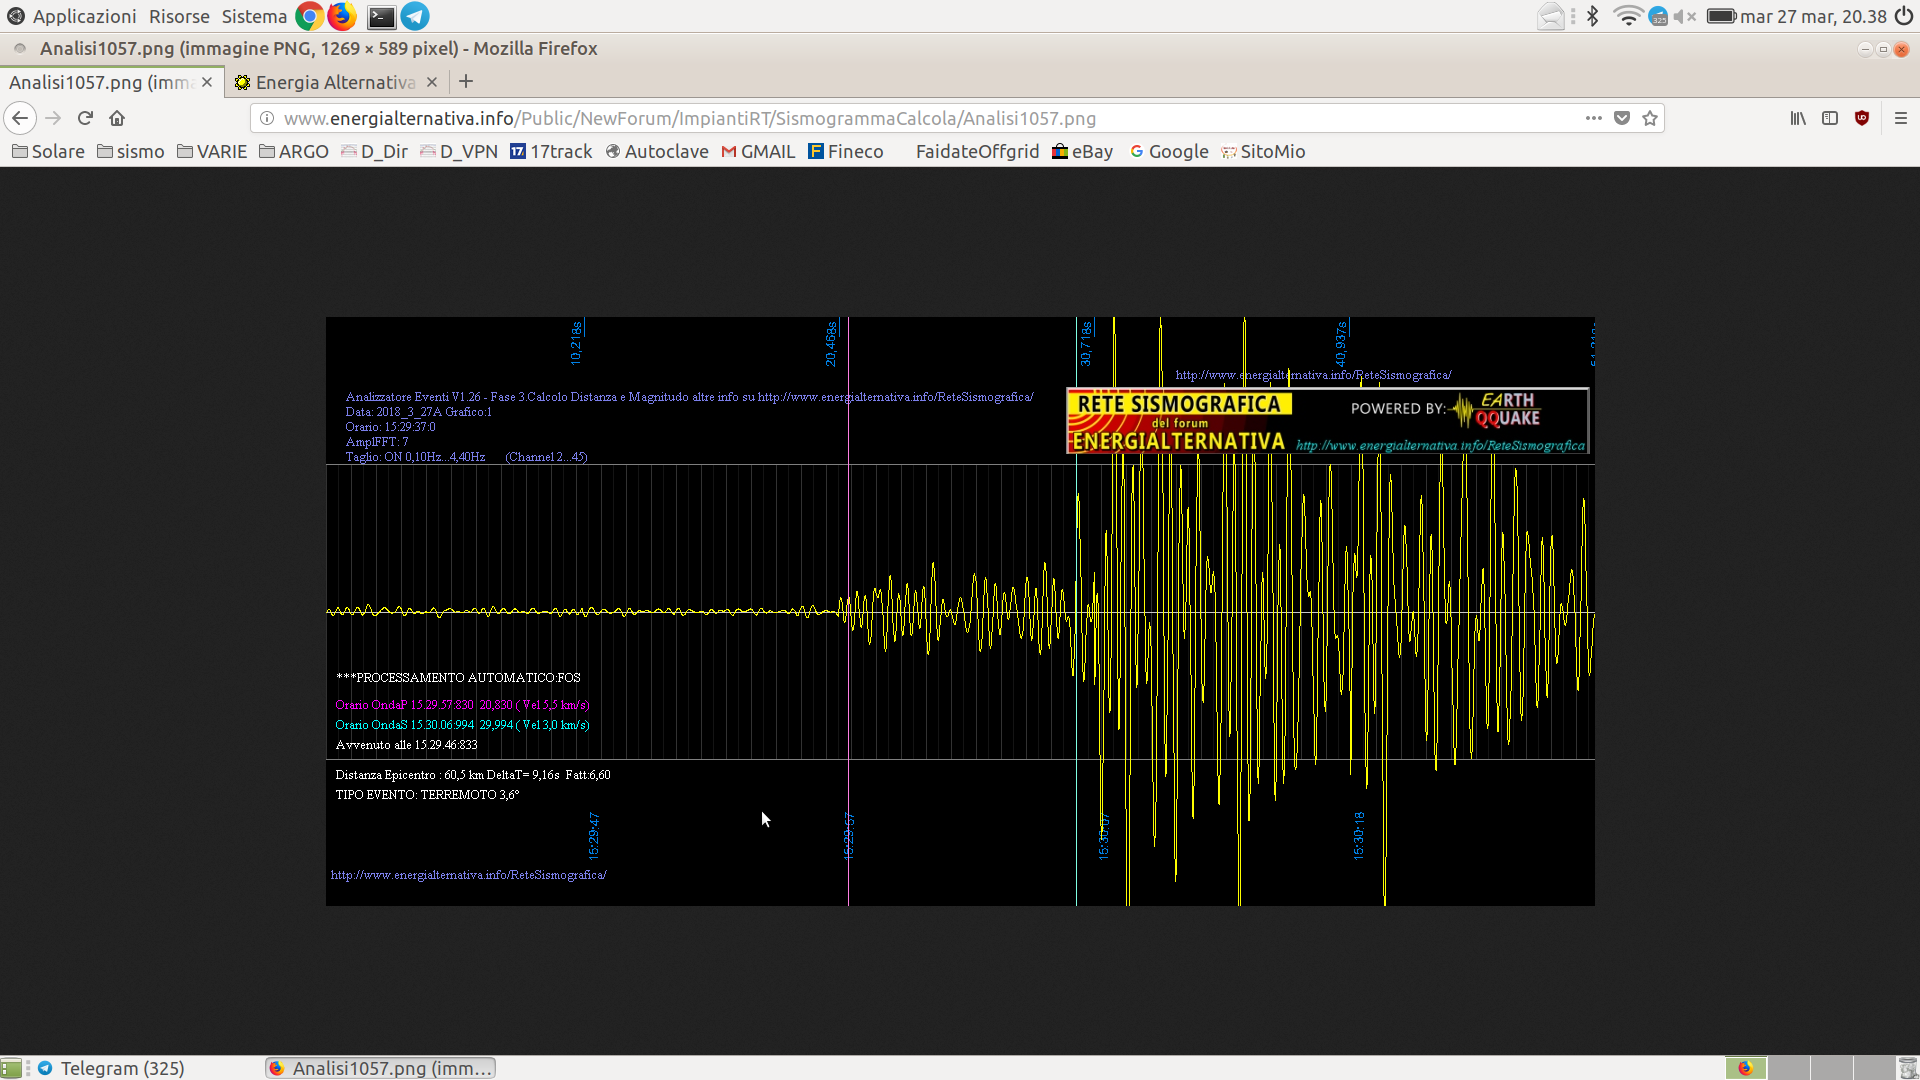Image resolution: width=1920 pixels, height=1080 pixels.
Task: Go to the Firefox home page
Action: click(x=117, y=118)
